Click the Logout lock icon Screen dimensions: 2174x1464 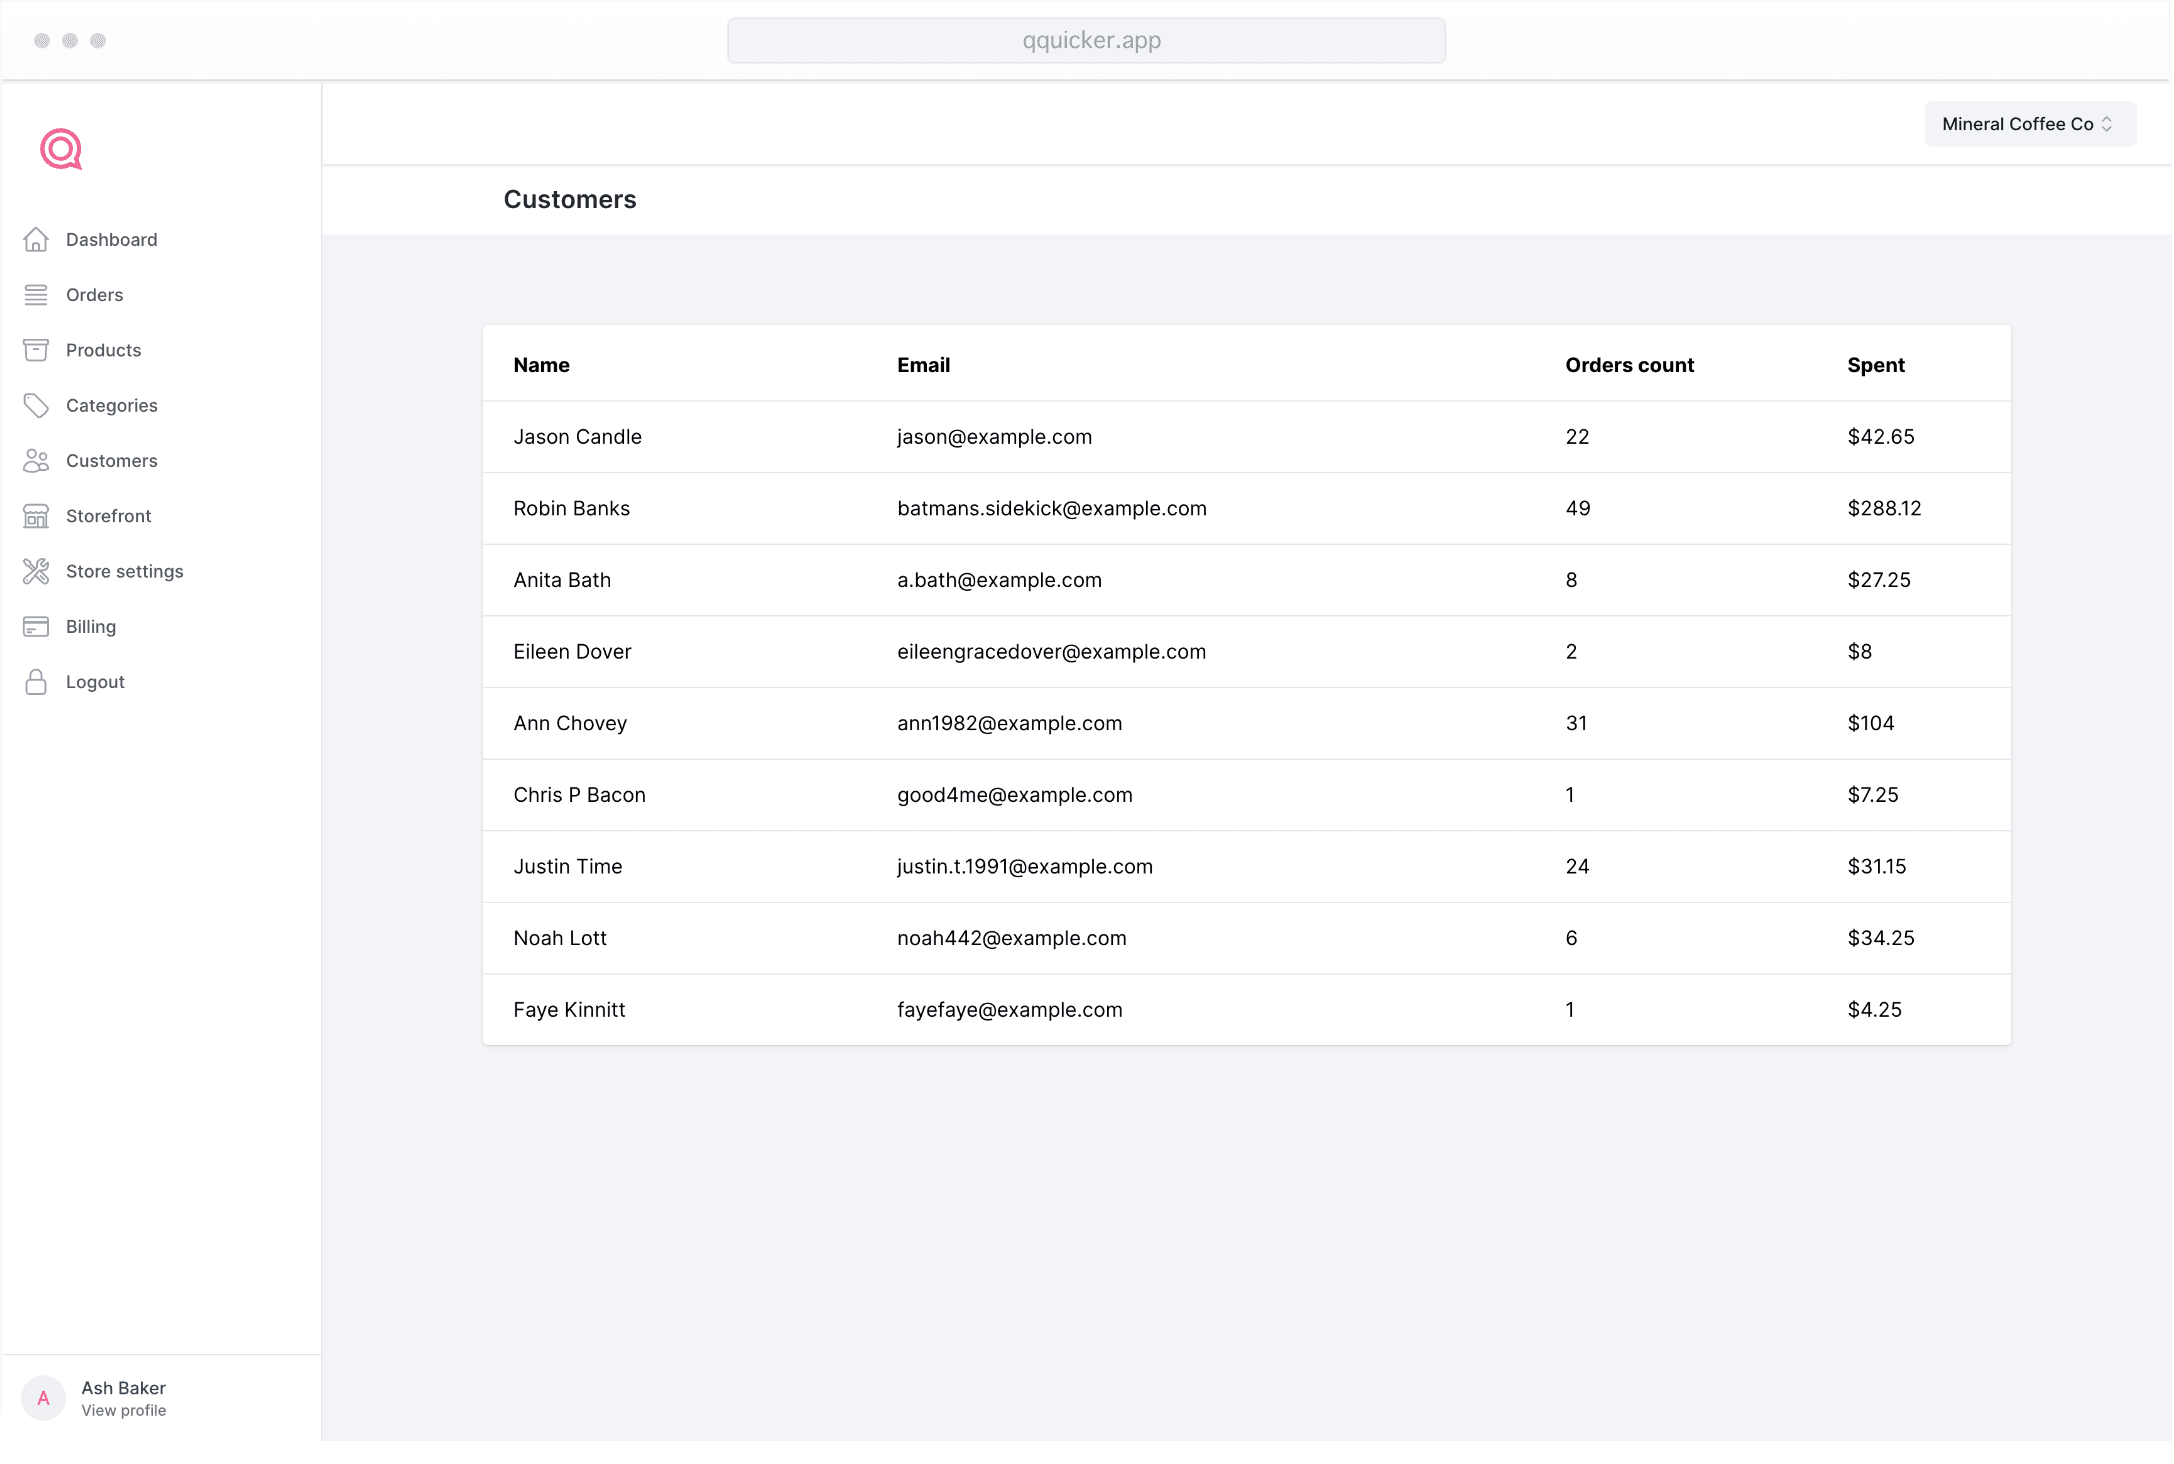pyautogui.click(x=36, y=682)
